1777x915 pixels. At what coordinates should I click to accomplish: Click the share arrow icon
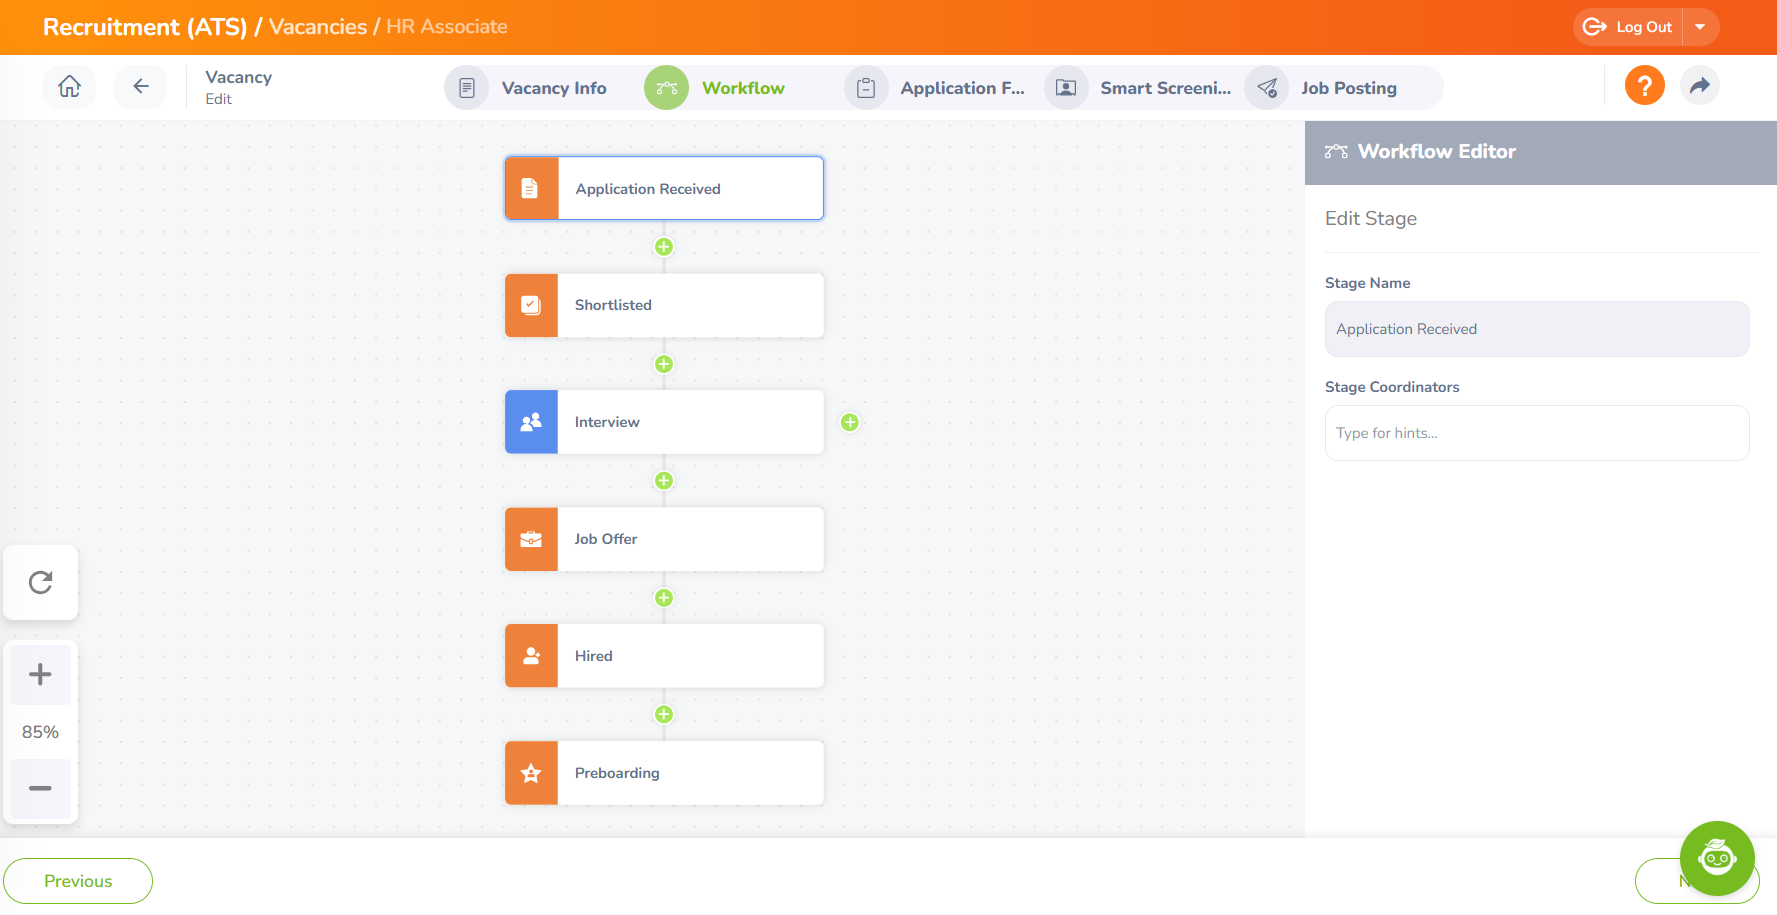click(x=1699, y=86)
